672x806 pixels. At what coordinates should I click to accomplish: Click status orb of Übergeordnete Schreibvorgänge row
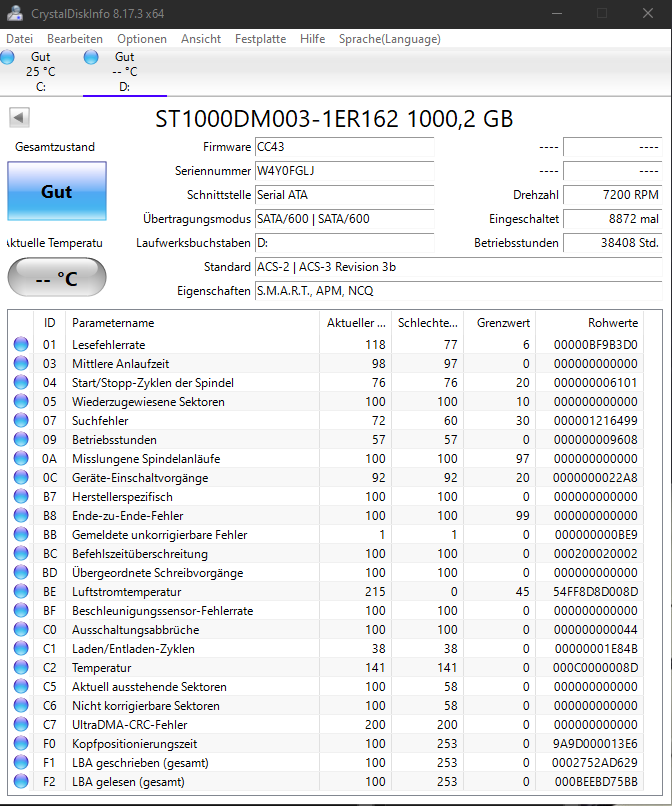[x=21, y=573]
